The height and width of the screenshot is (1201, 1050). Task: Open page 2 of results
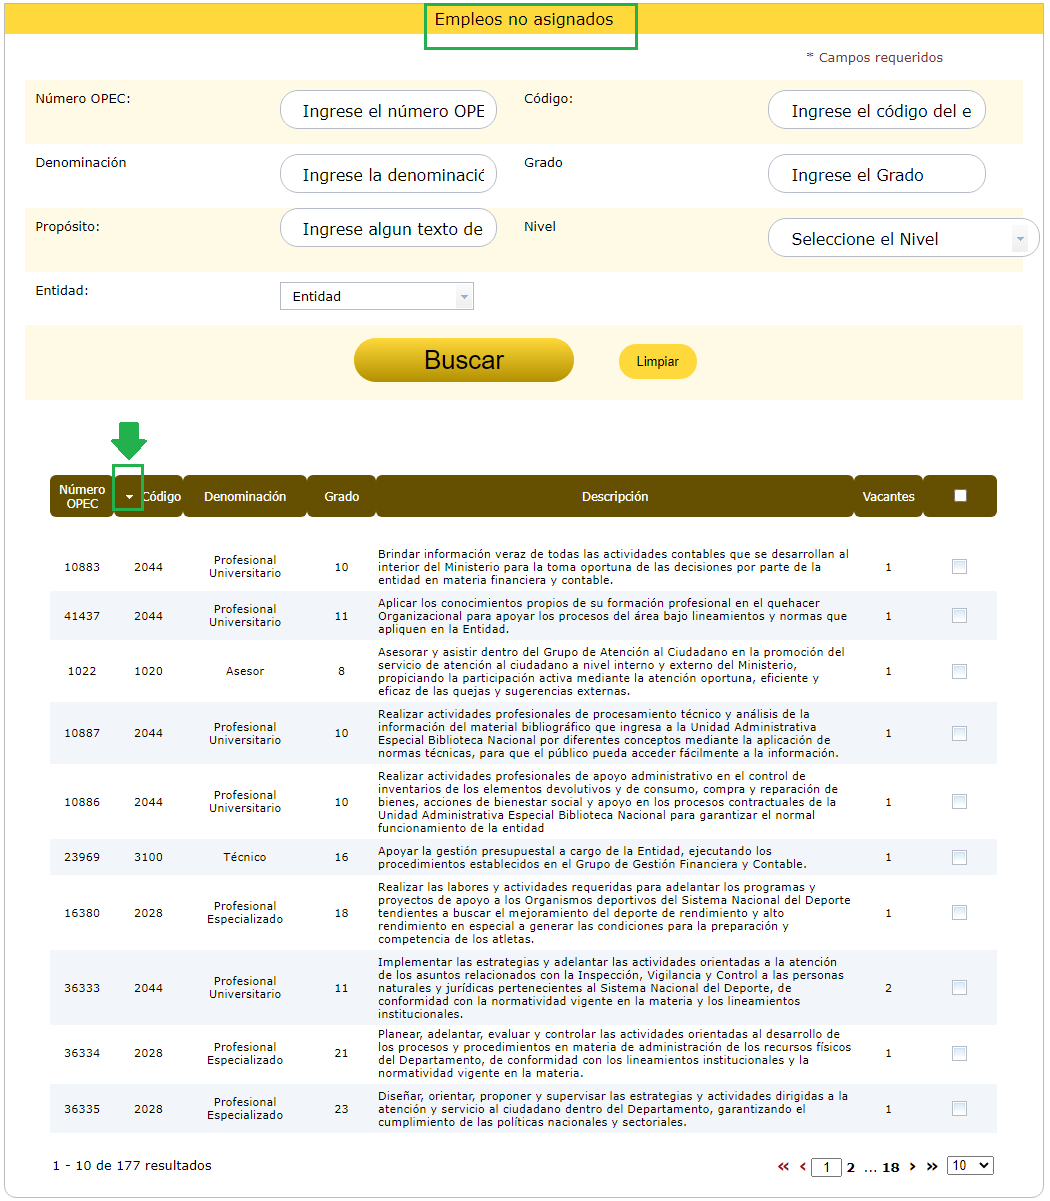click(x=851, y=1167)
